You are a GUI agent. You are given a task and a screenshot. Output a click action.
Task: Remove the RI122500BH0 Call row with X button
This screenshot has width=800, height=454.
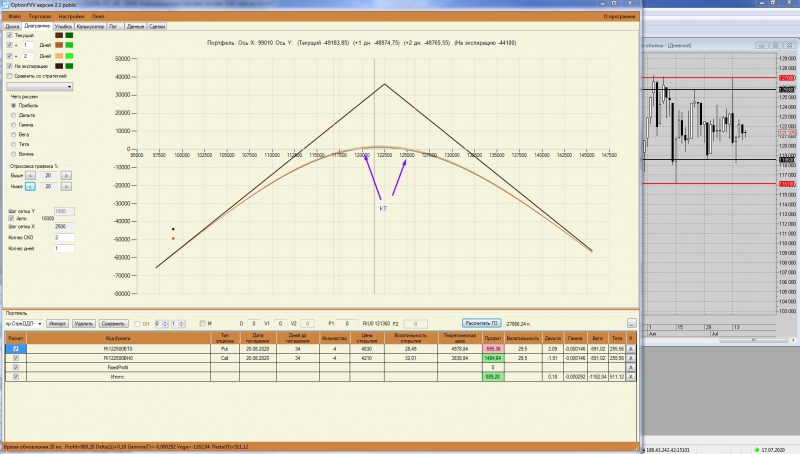pyautogui.click(x=631, y=358)
